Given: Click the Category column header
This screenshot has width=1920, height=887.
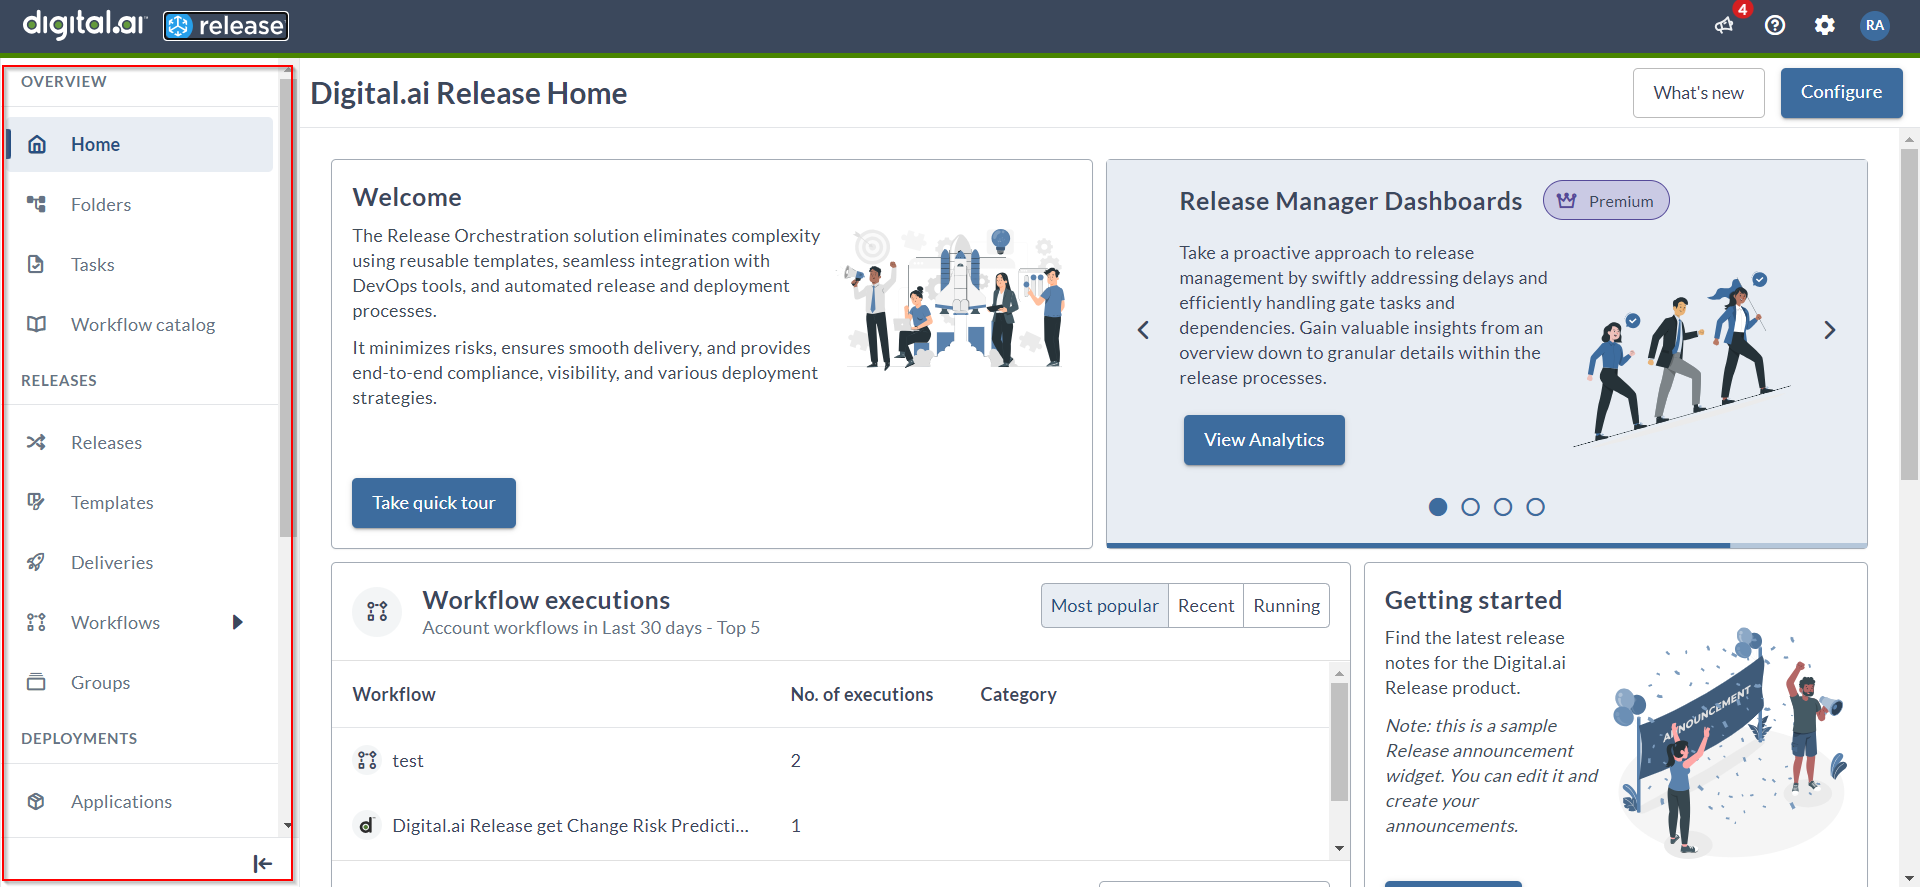Looking at the screenshot, I should 1018,694.
